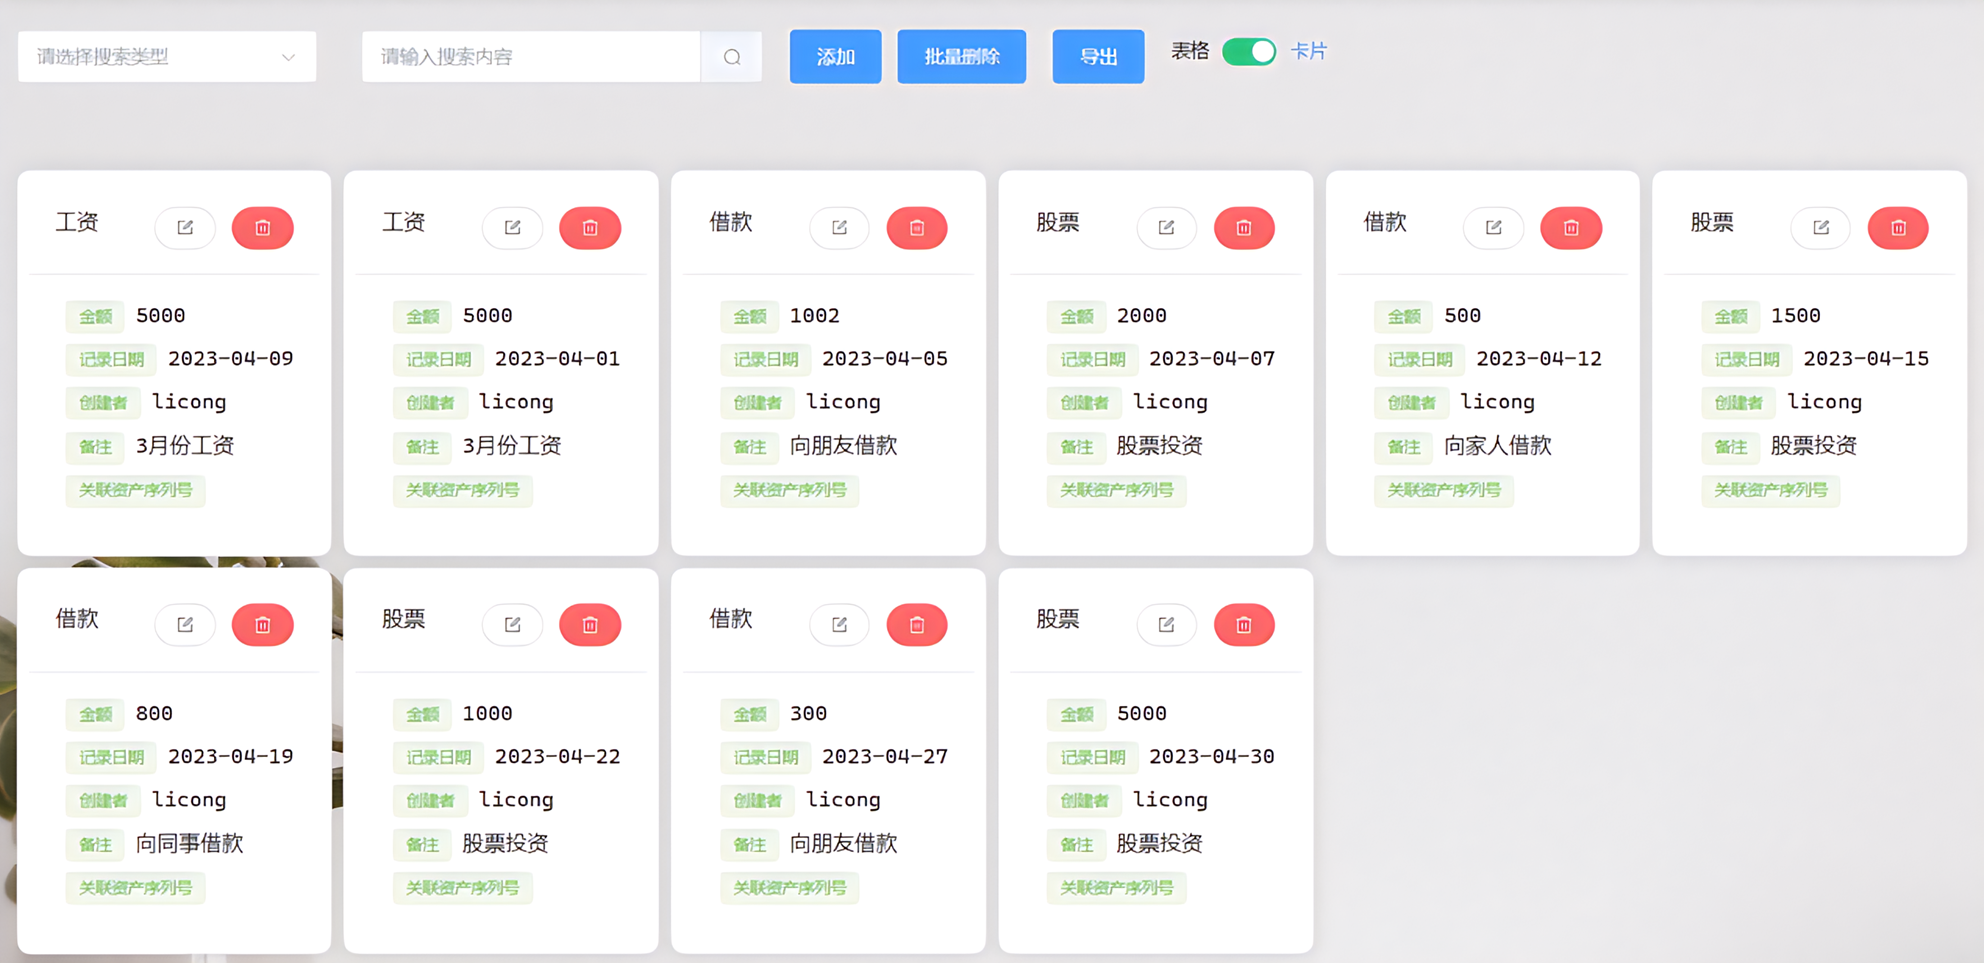Click the 卡片 view label
This screenshot has width=1984, height=963.
point(1310,51)
